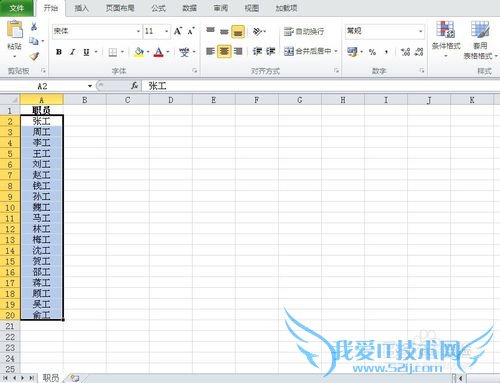Switch to Insert tab (插入)
Screen dimensions: 500x383
pyautogui.click(x=81, y=8)
